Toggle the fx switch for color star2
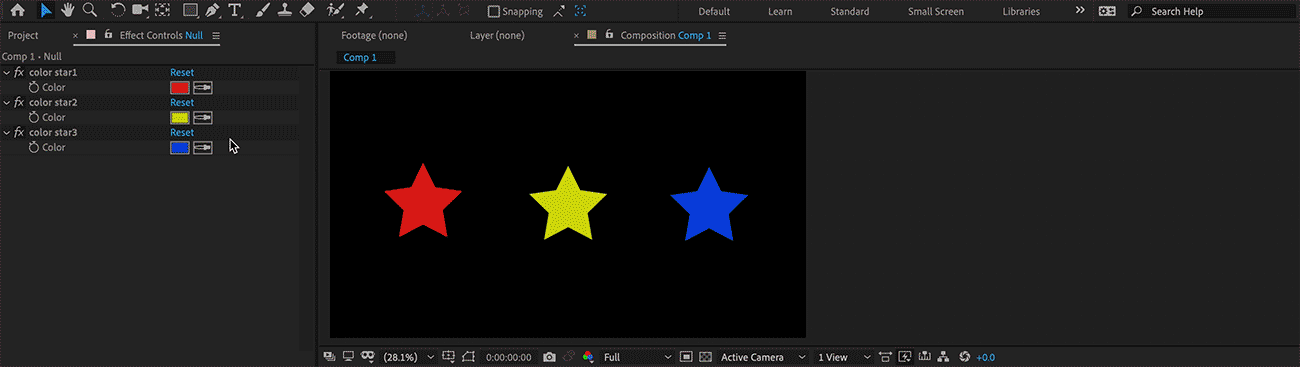This screenshot has width=1300, height=367. point(19,103)
